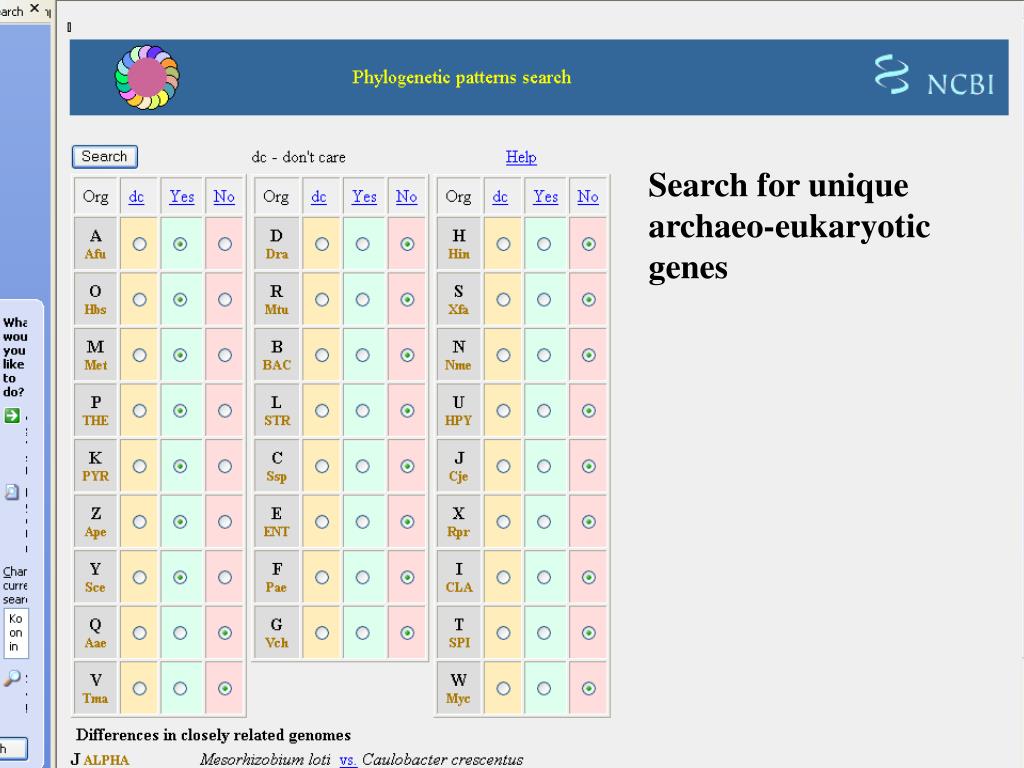This screenshot has height=768, width=1024.
Task: Select 'dc' radio for R Mtu
Action: pyautogui.click(x=322, y=300)
